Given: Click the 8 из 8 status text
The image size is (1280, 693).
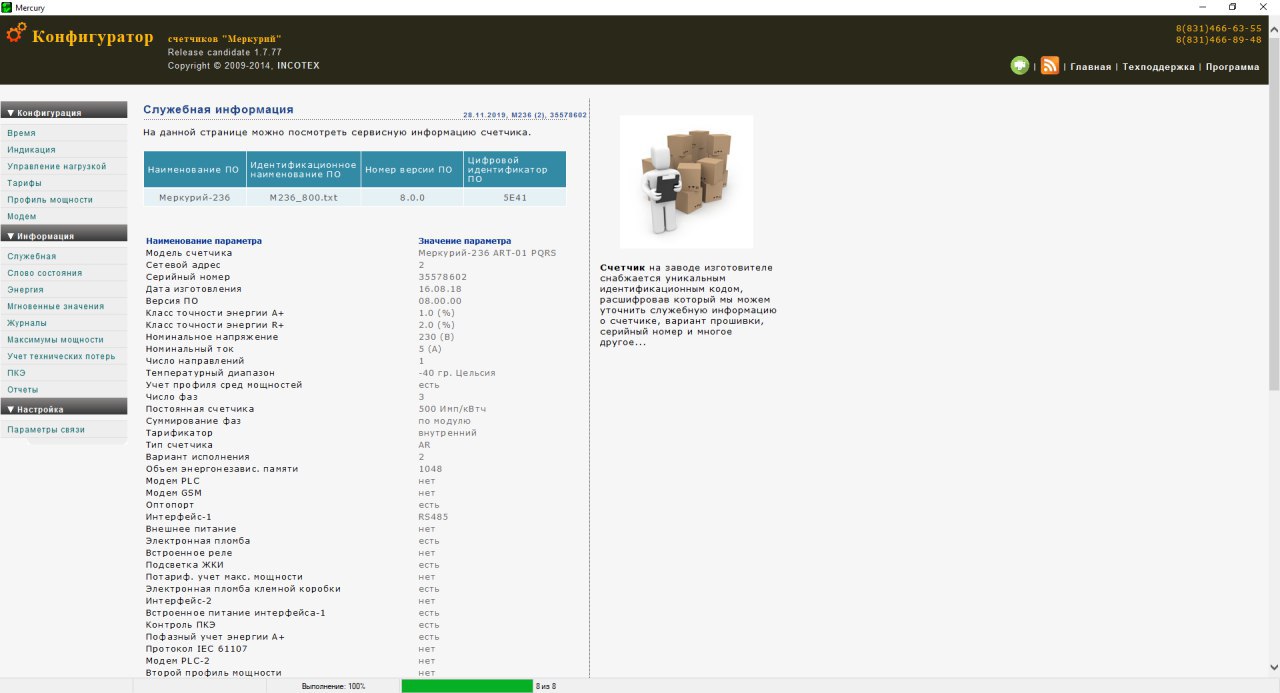Looking at the screenshot, I should pos(546,687).
